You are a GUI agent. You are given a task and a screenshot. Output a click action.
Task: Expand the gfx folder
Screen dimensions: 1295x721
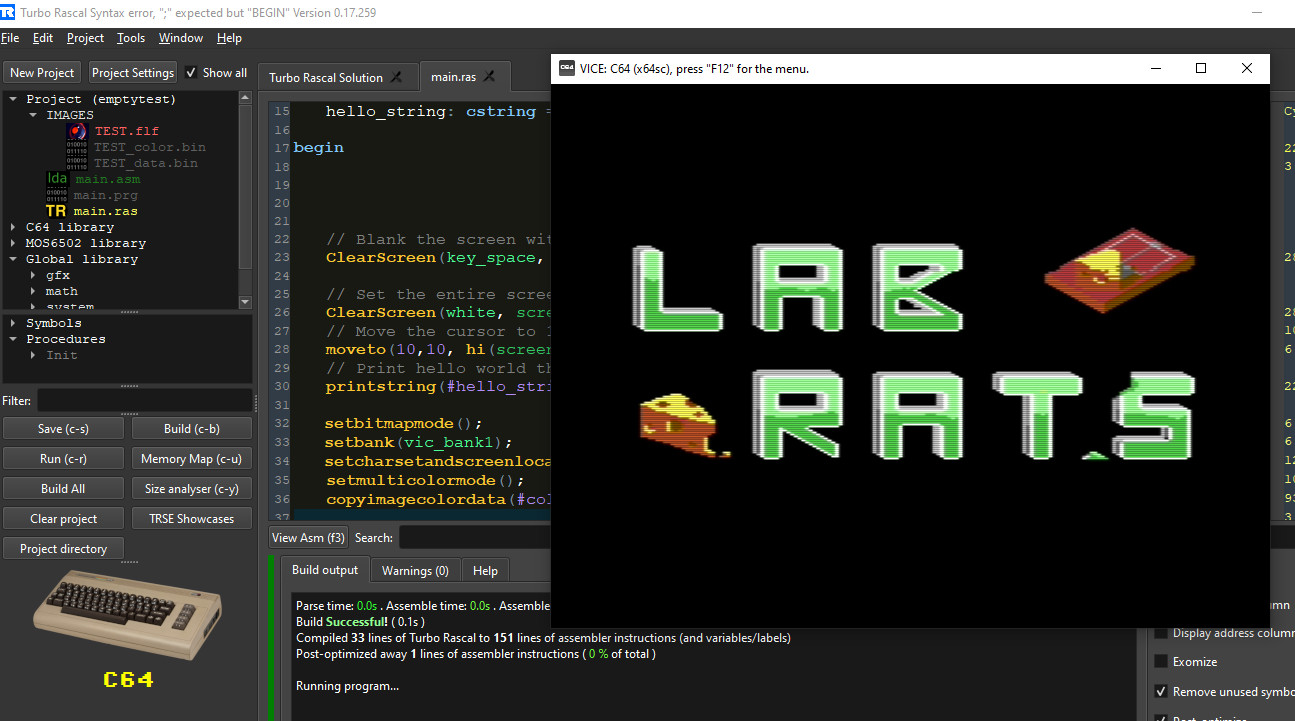pos(33,275)
